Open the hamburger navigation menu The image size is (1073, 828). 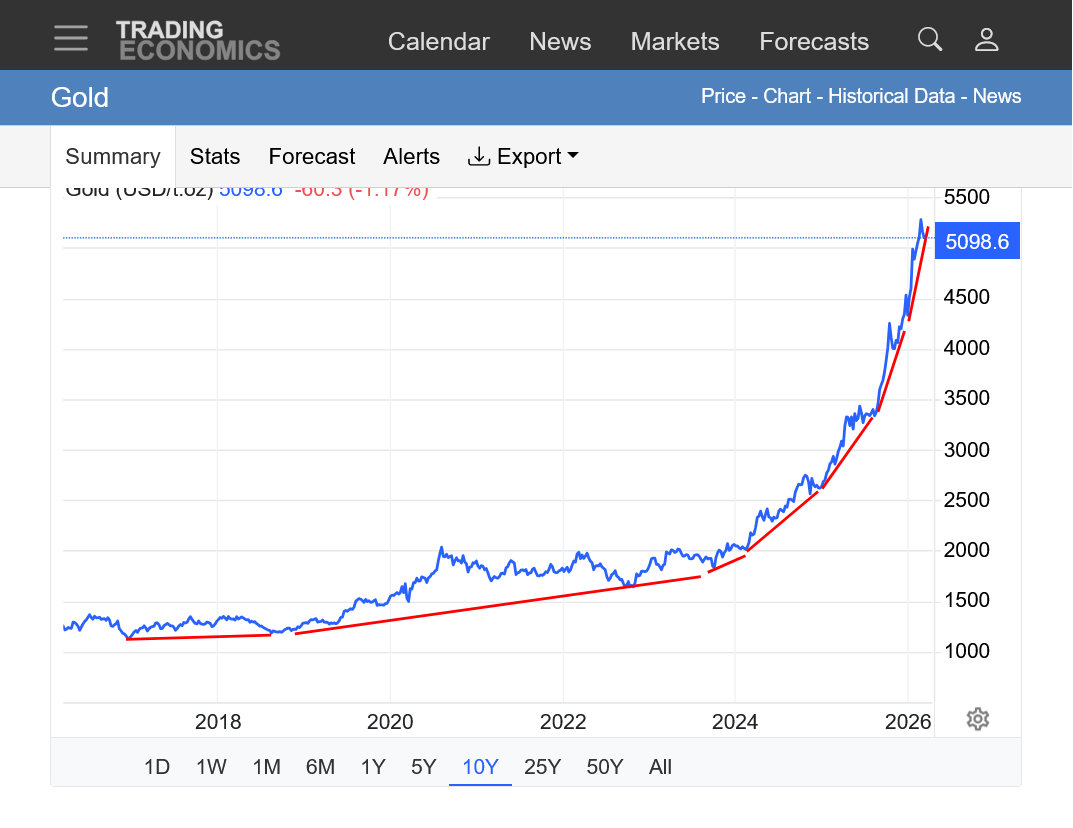71,39
